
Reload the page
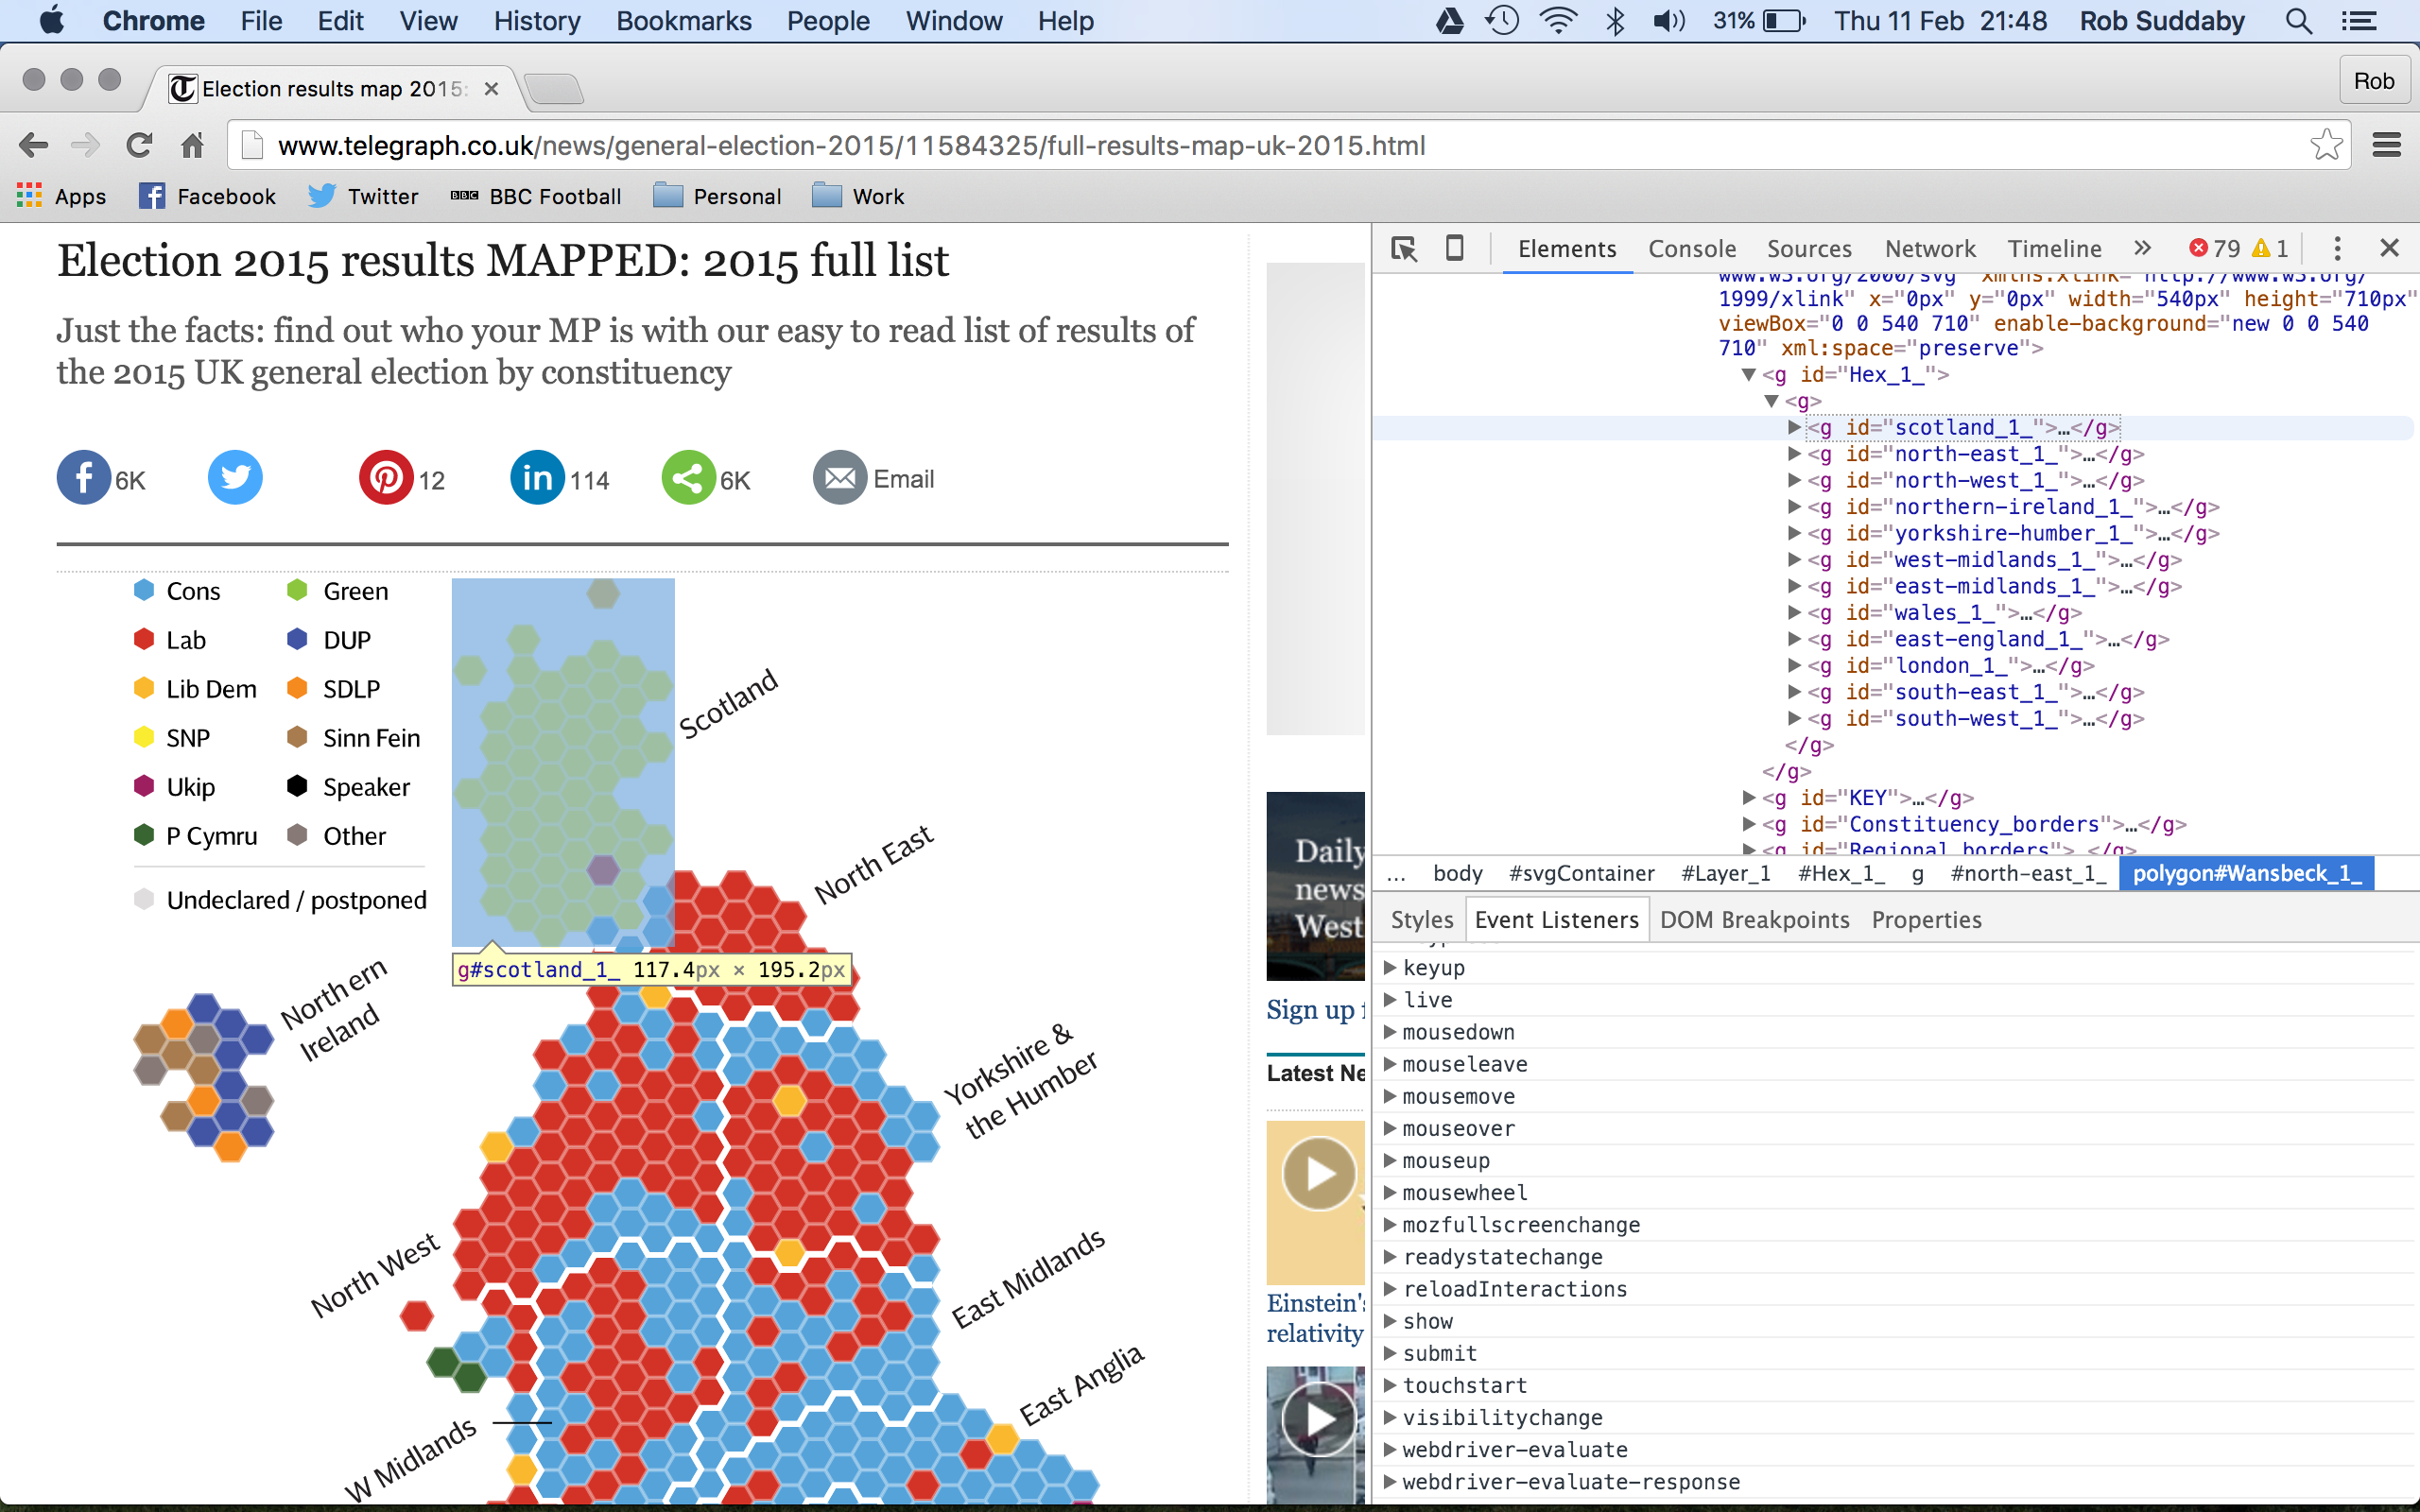pyautogui.click(x=139, y=146)
